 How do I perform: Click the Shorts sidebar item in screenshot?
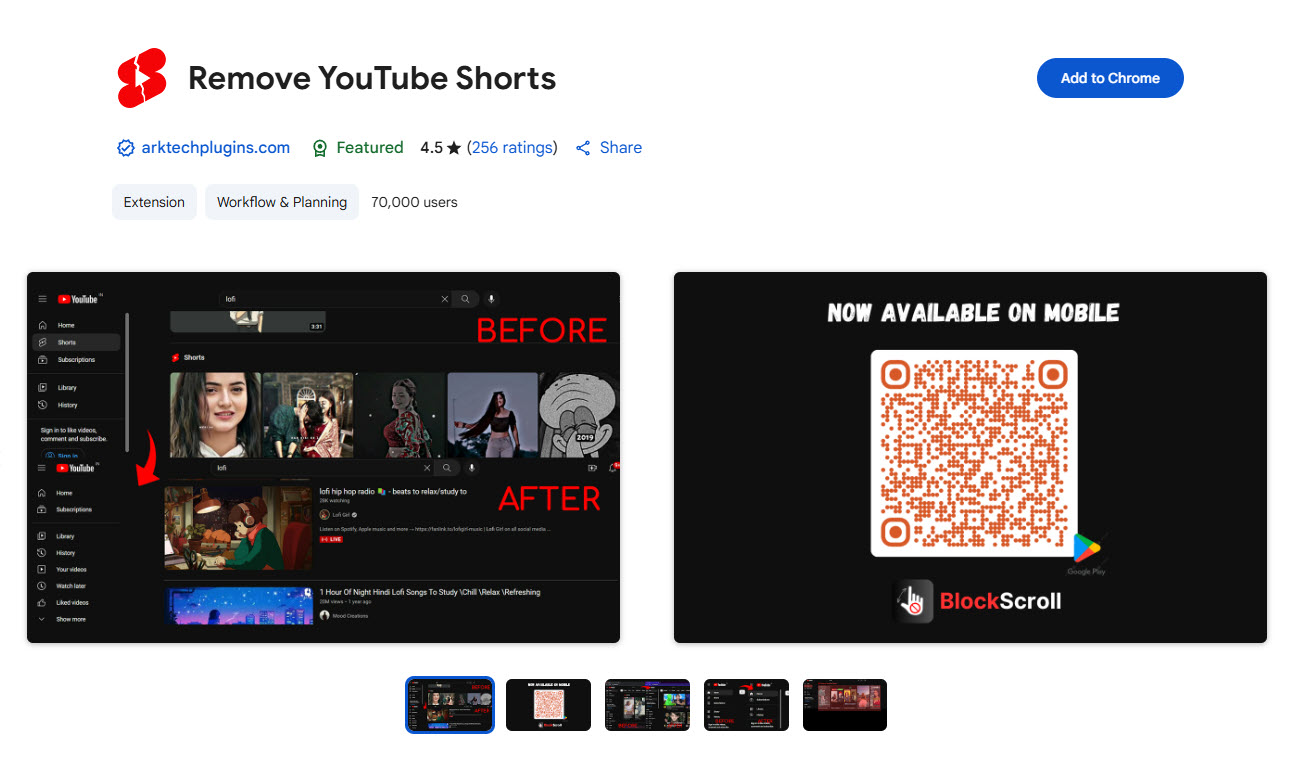click(x=74, y=342)
